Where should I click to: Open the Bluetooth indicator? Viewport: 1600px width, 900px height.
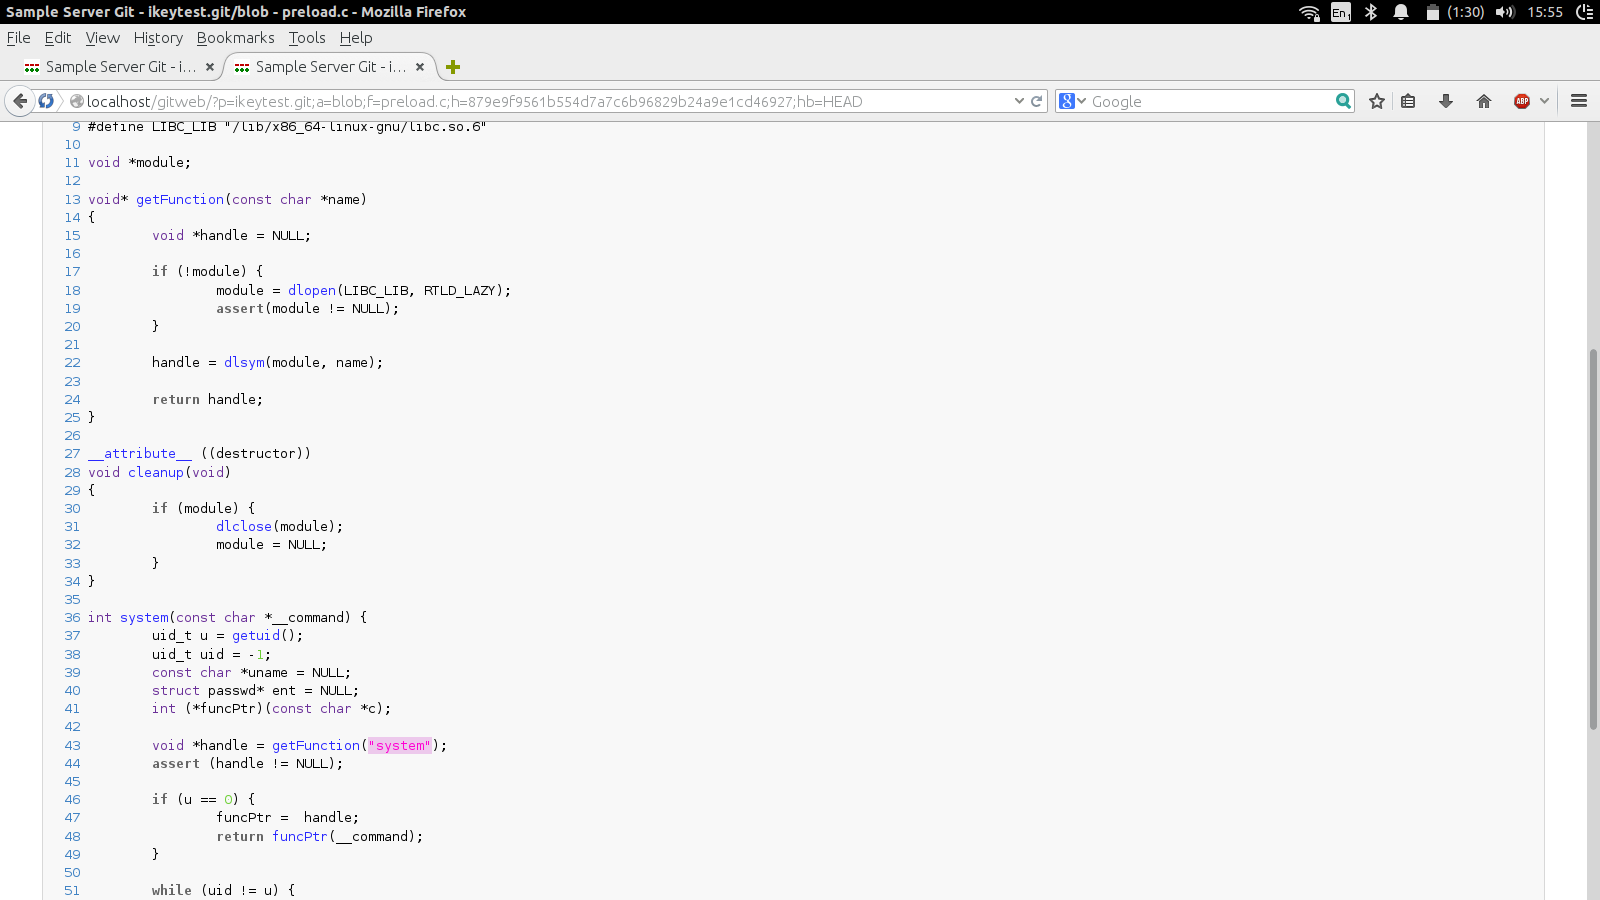(1371, 12)
